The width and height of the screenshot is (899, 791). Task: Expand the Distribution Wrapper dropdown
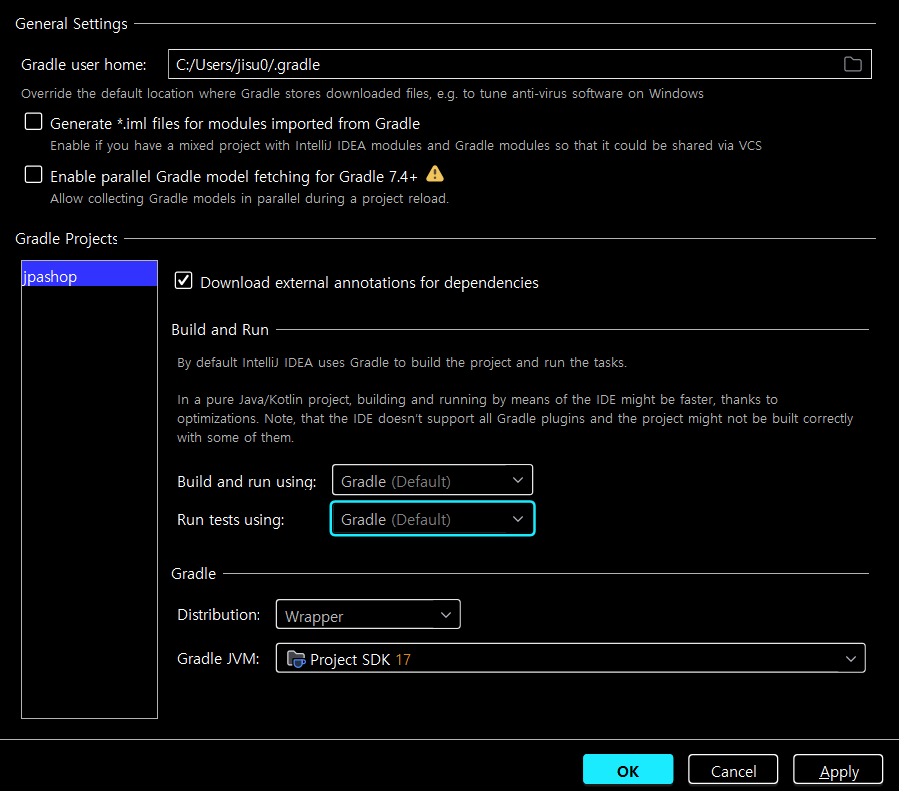pos(368,614)
